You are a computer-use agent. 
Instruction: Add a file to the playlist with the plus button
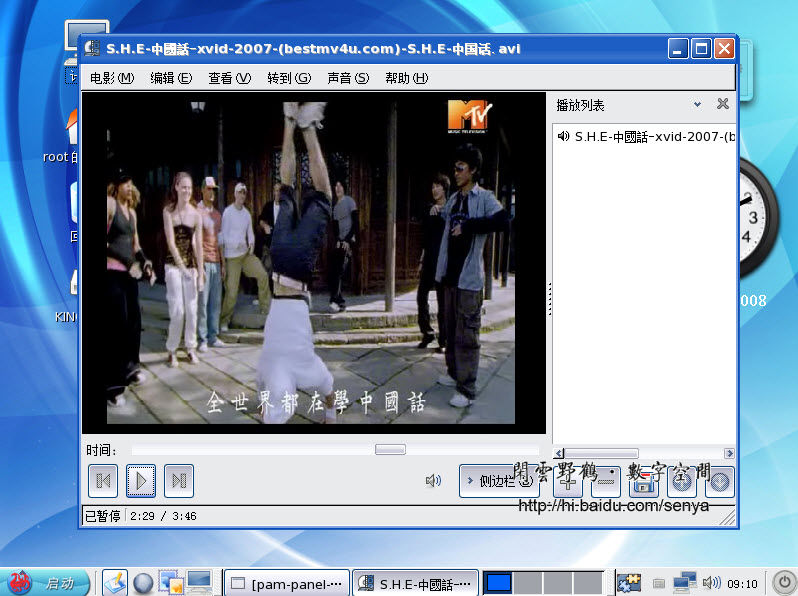(x=568, y=481)
